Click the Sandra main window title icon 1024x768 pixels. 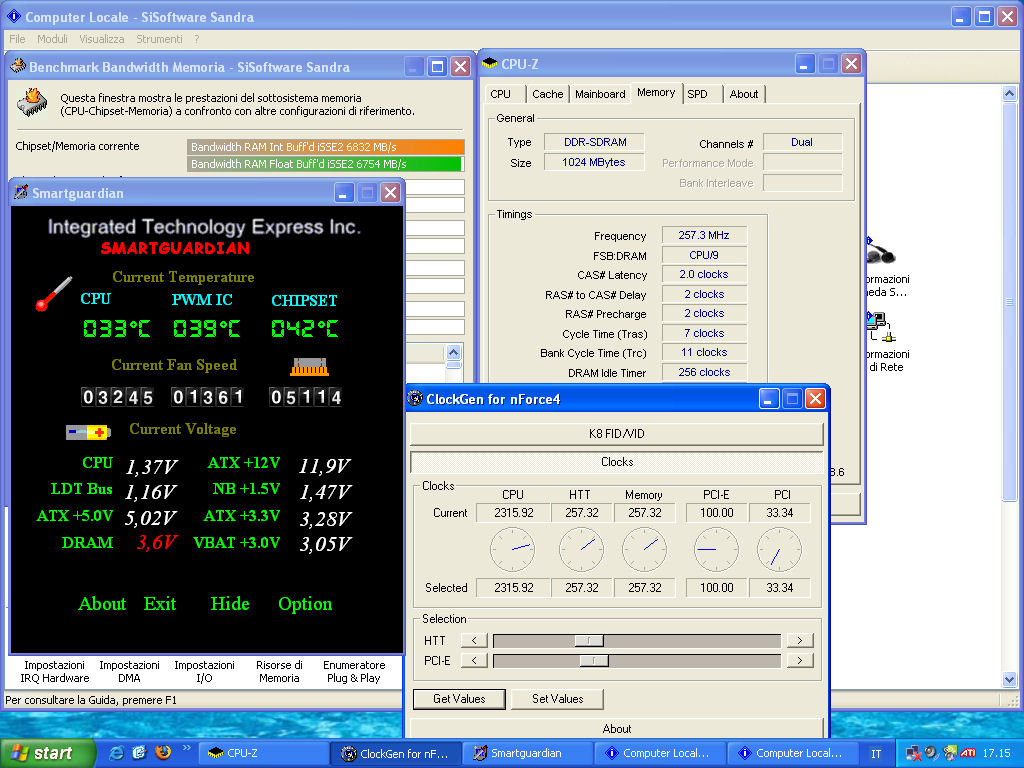pos(13,16)
